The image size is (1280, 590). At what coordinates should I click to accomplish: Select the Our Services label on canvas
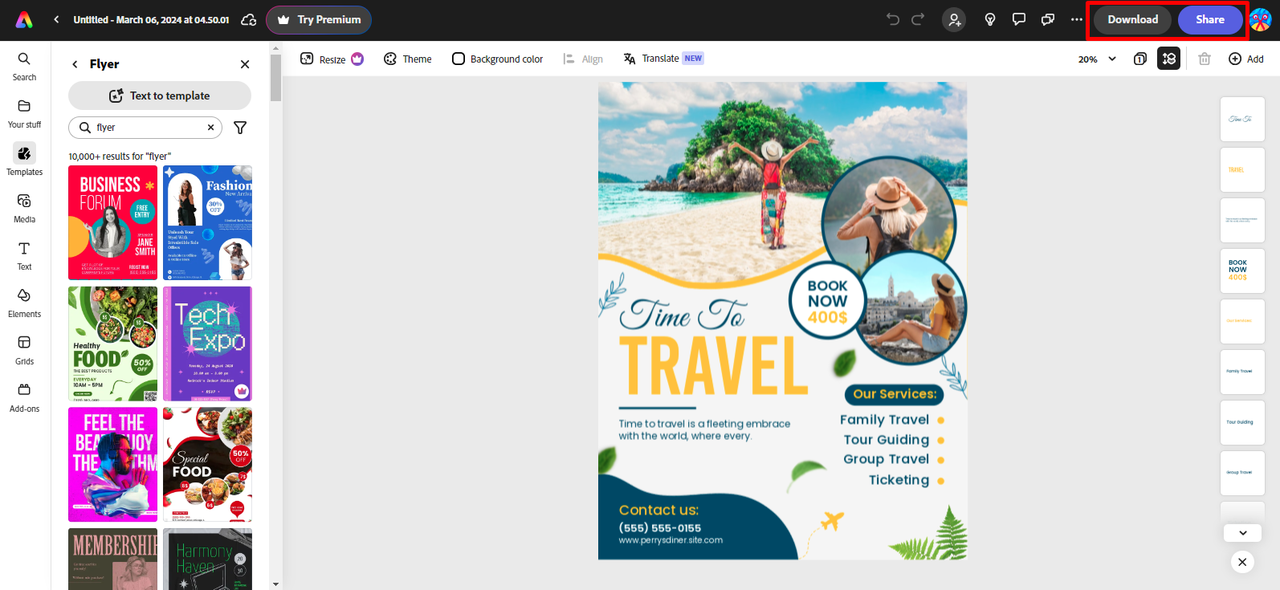click(895, 394)
